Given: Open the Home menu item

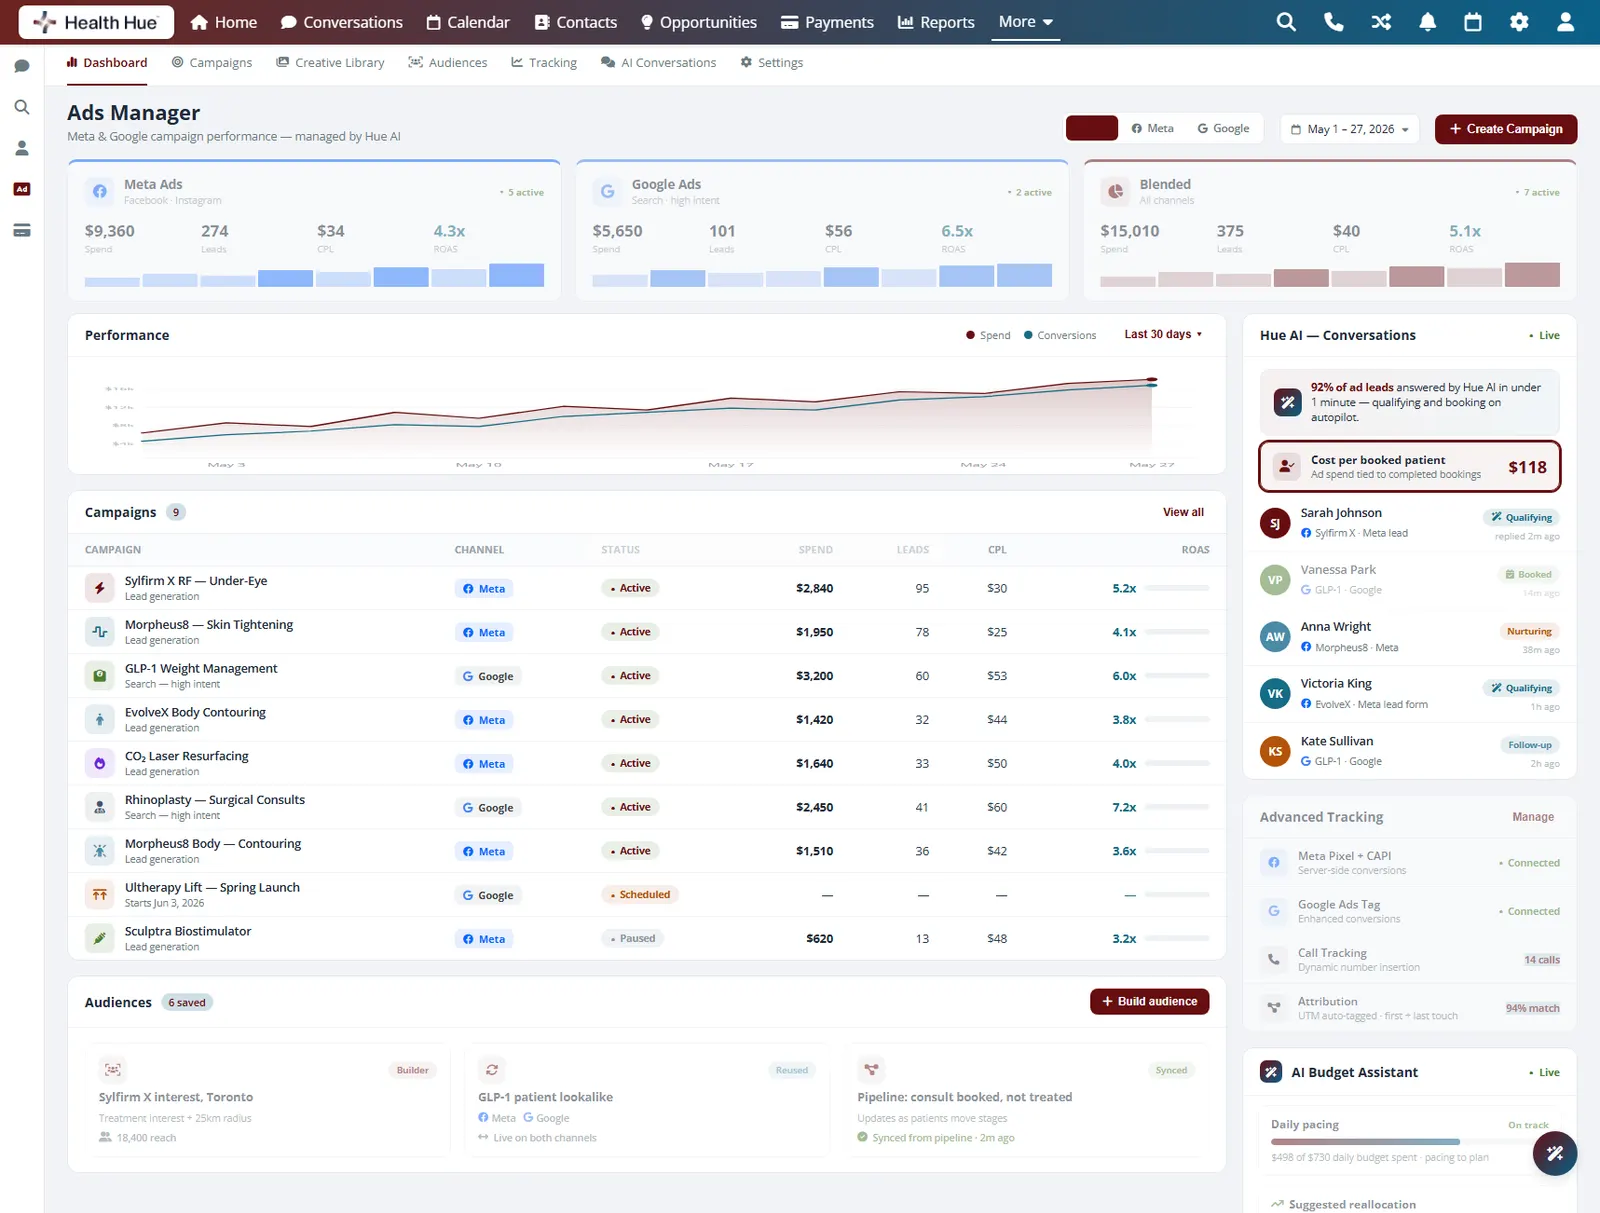Looking at the screenshot, I should point(224,22).
